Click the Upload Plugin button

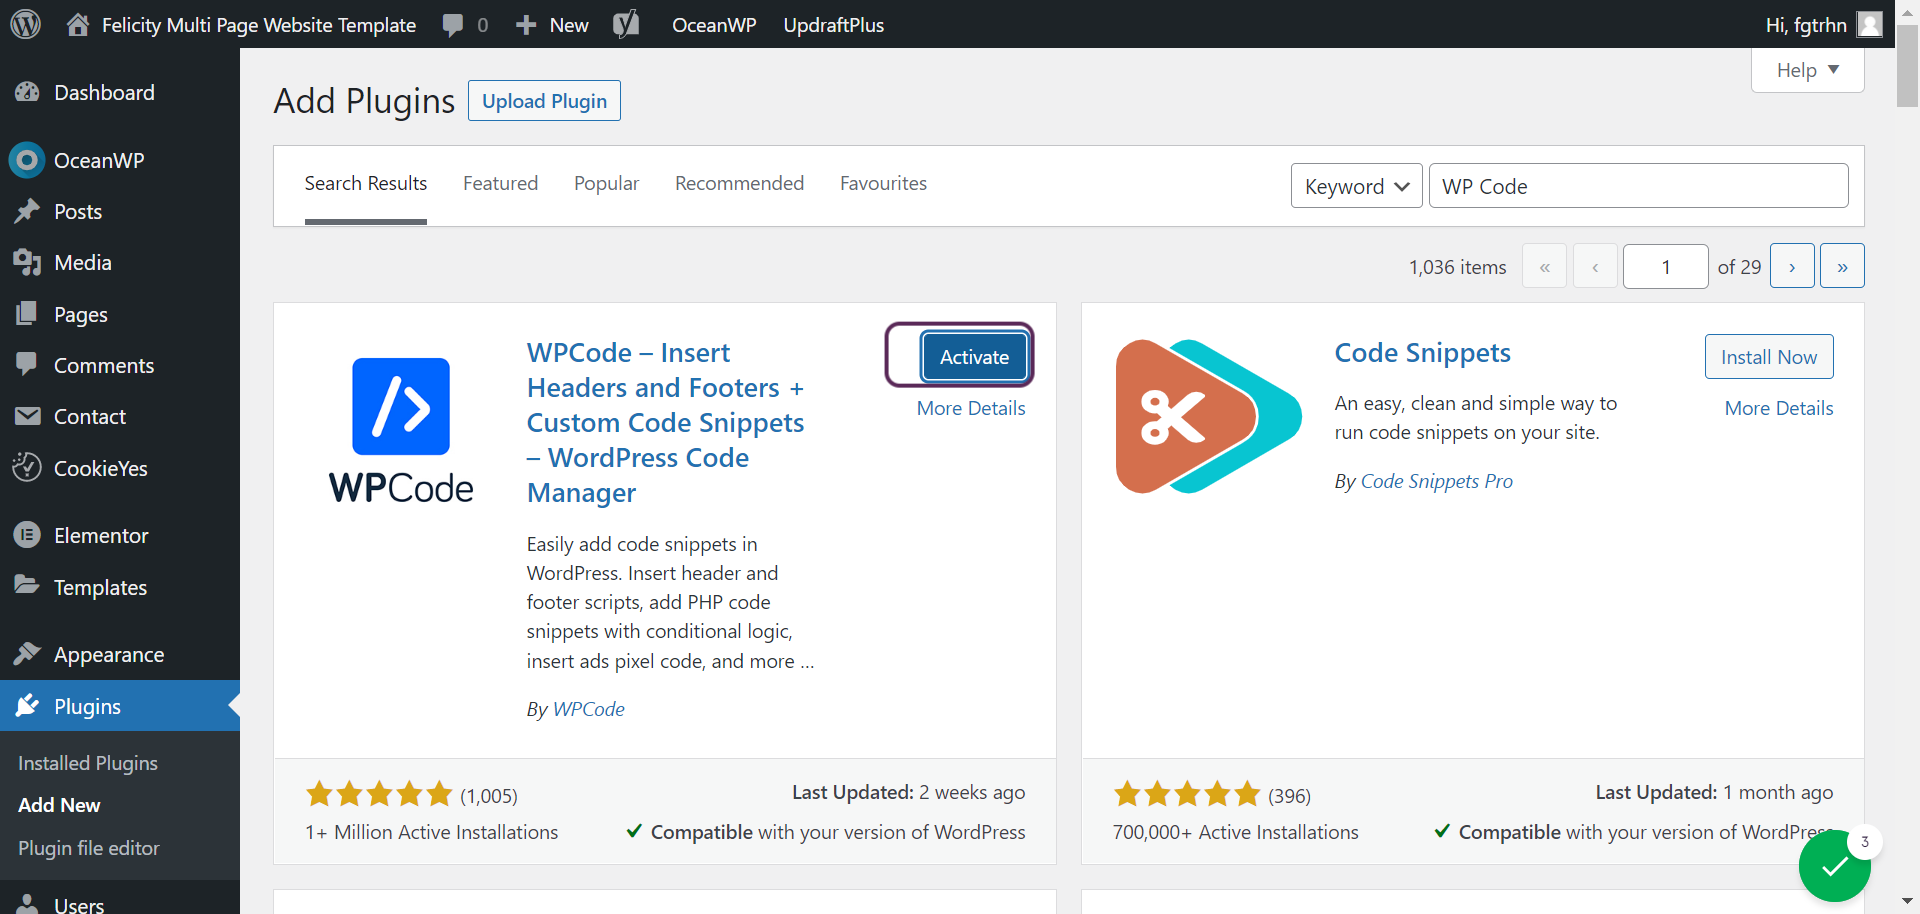pos(544,101)
